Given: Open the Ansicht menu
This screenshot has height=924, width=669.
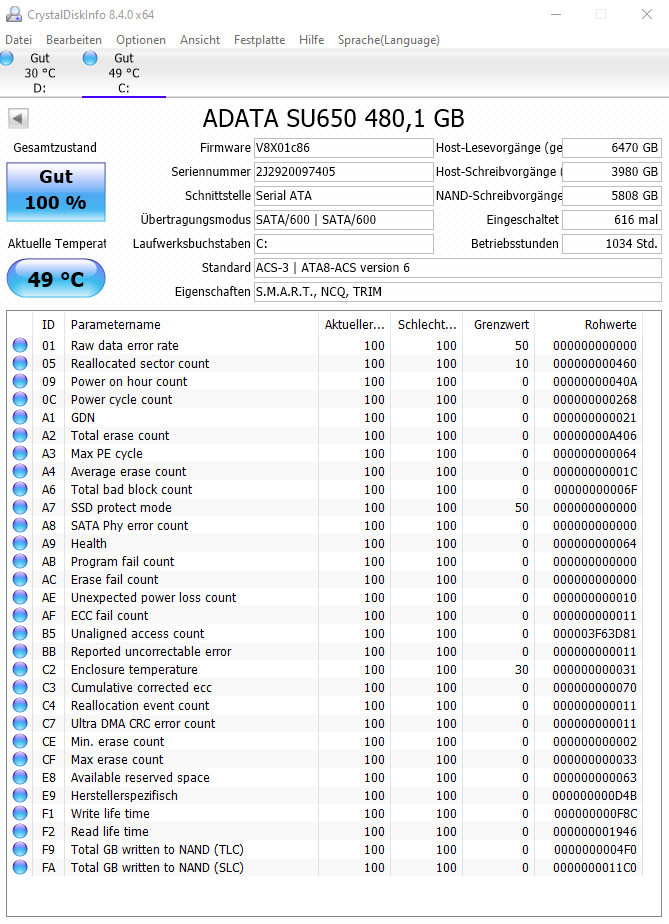Looking at the screenshot, I should pos(200,39).
